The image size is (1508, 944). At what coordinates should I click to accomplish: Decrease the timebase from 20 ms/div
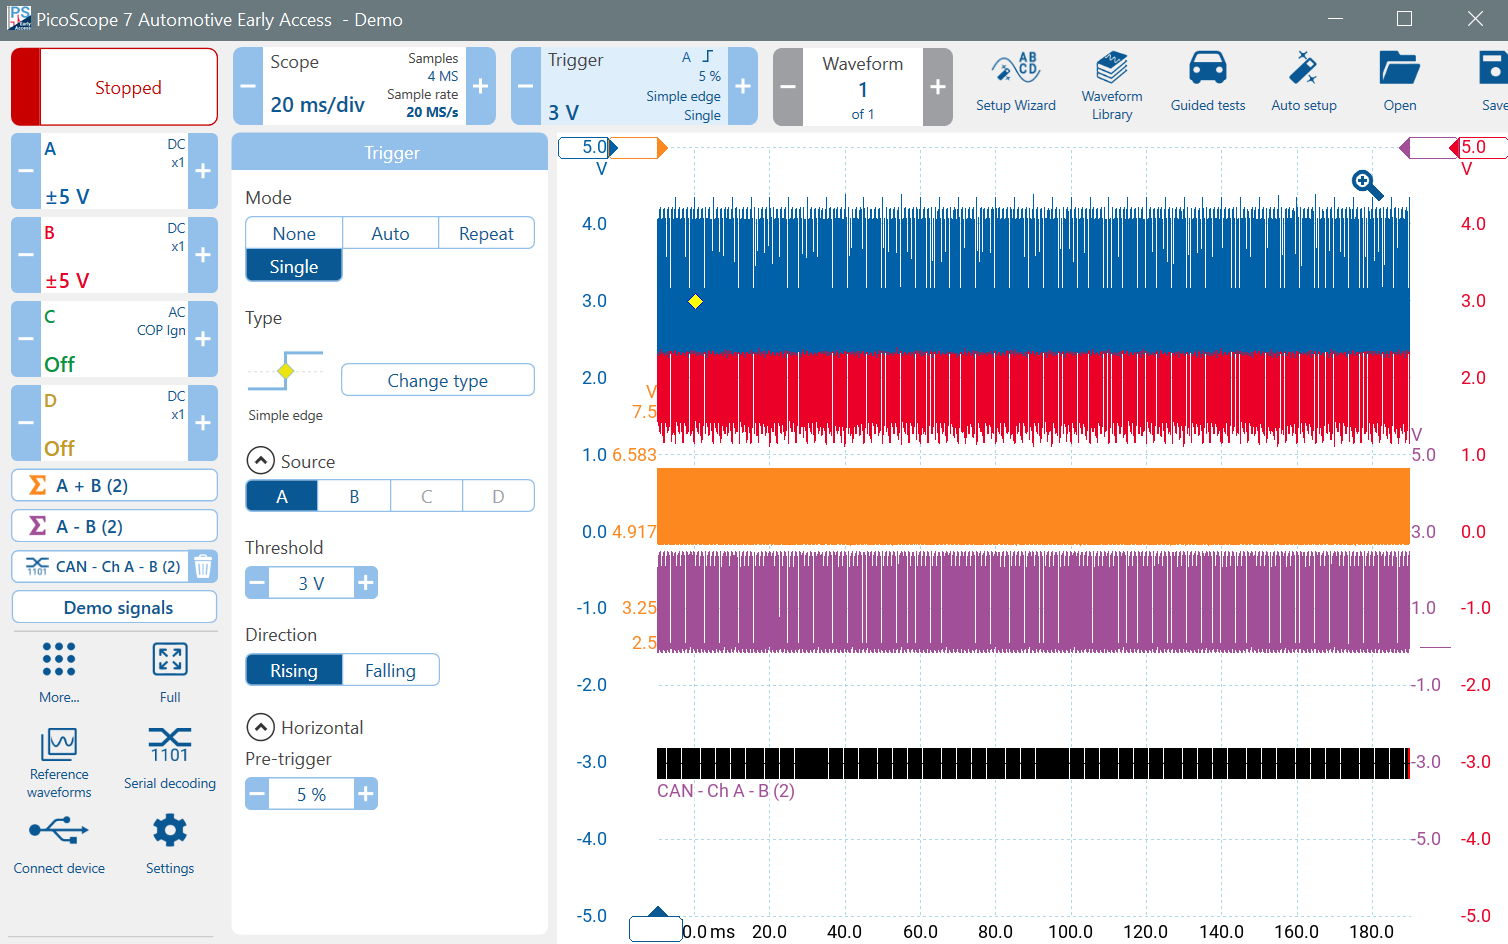pyautogui.click(x=248, y=86)
